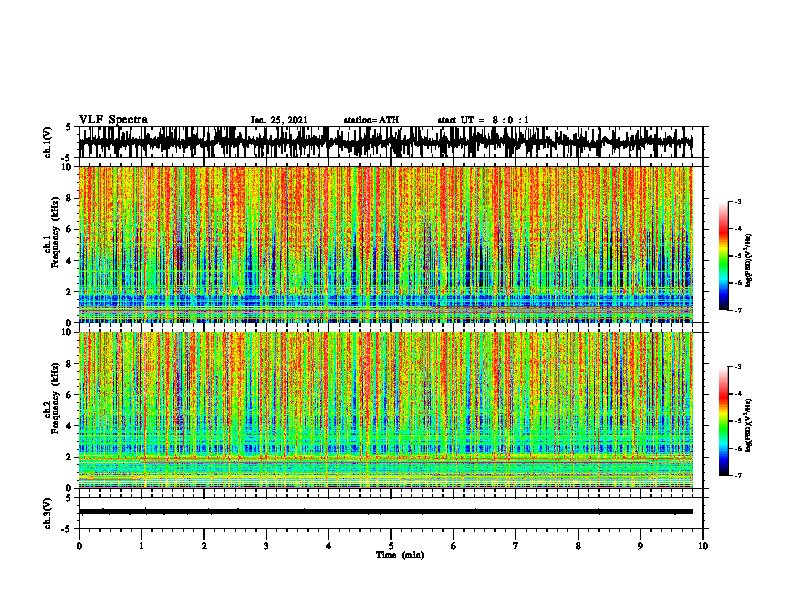Select the "station= ATH" header text
The height and width of the screenshot is (612, 792).
click(x=371, y=120)
